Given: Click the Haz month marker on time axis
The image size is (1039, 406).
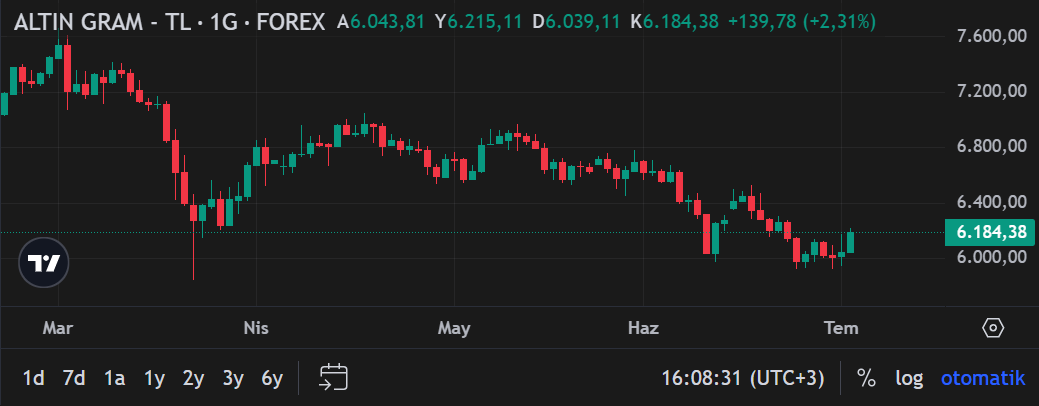Looking at the screenshot, I should pos(643,328).
